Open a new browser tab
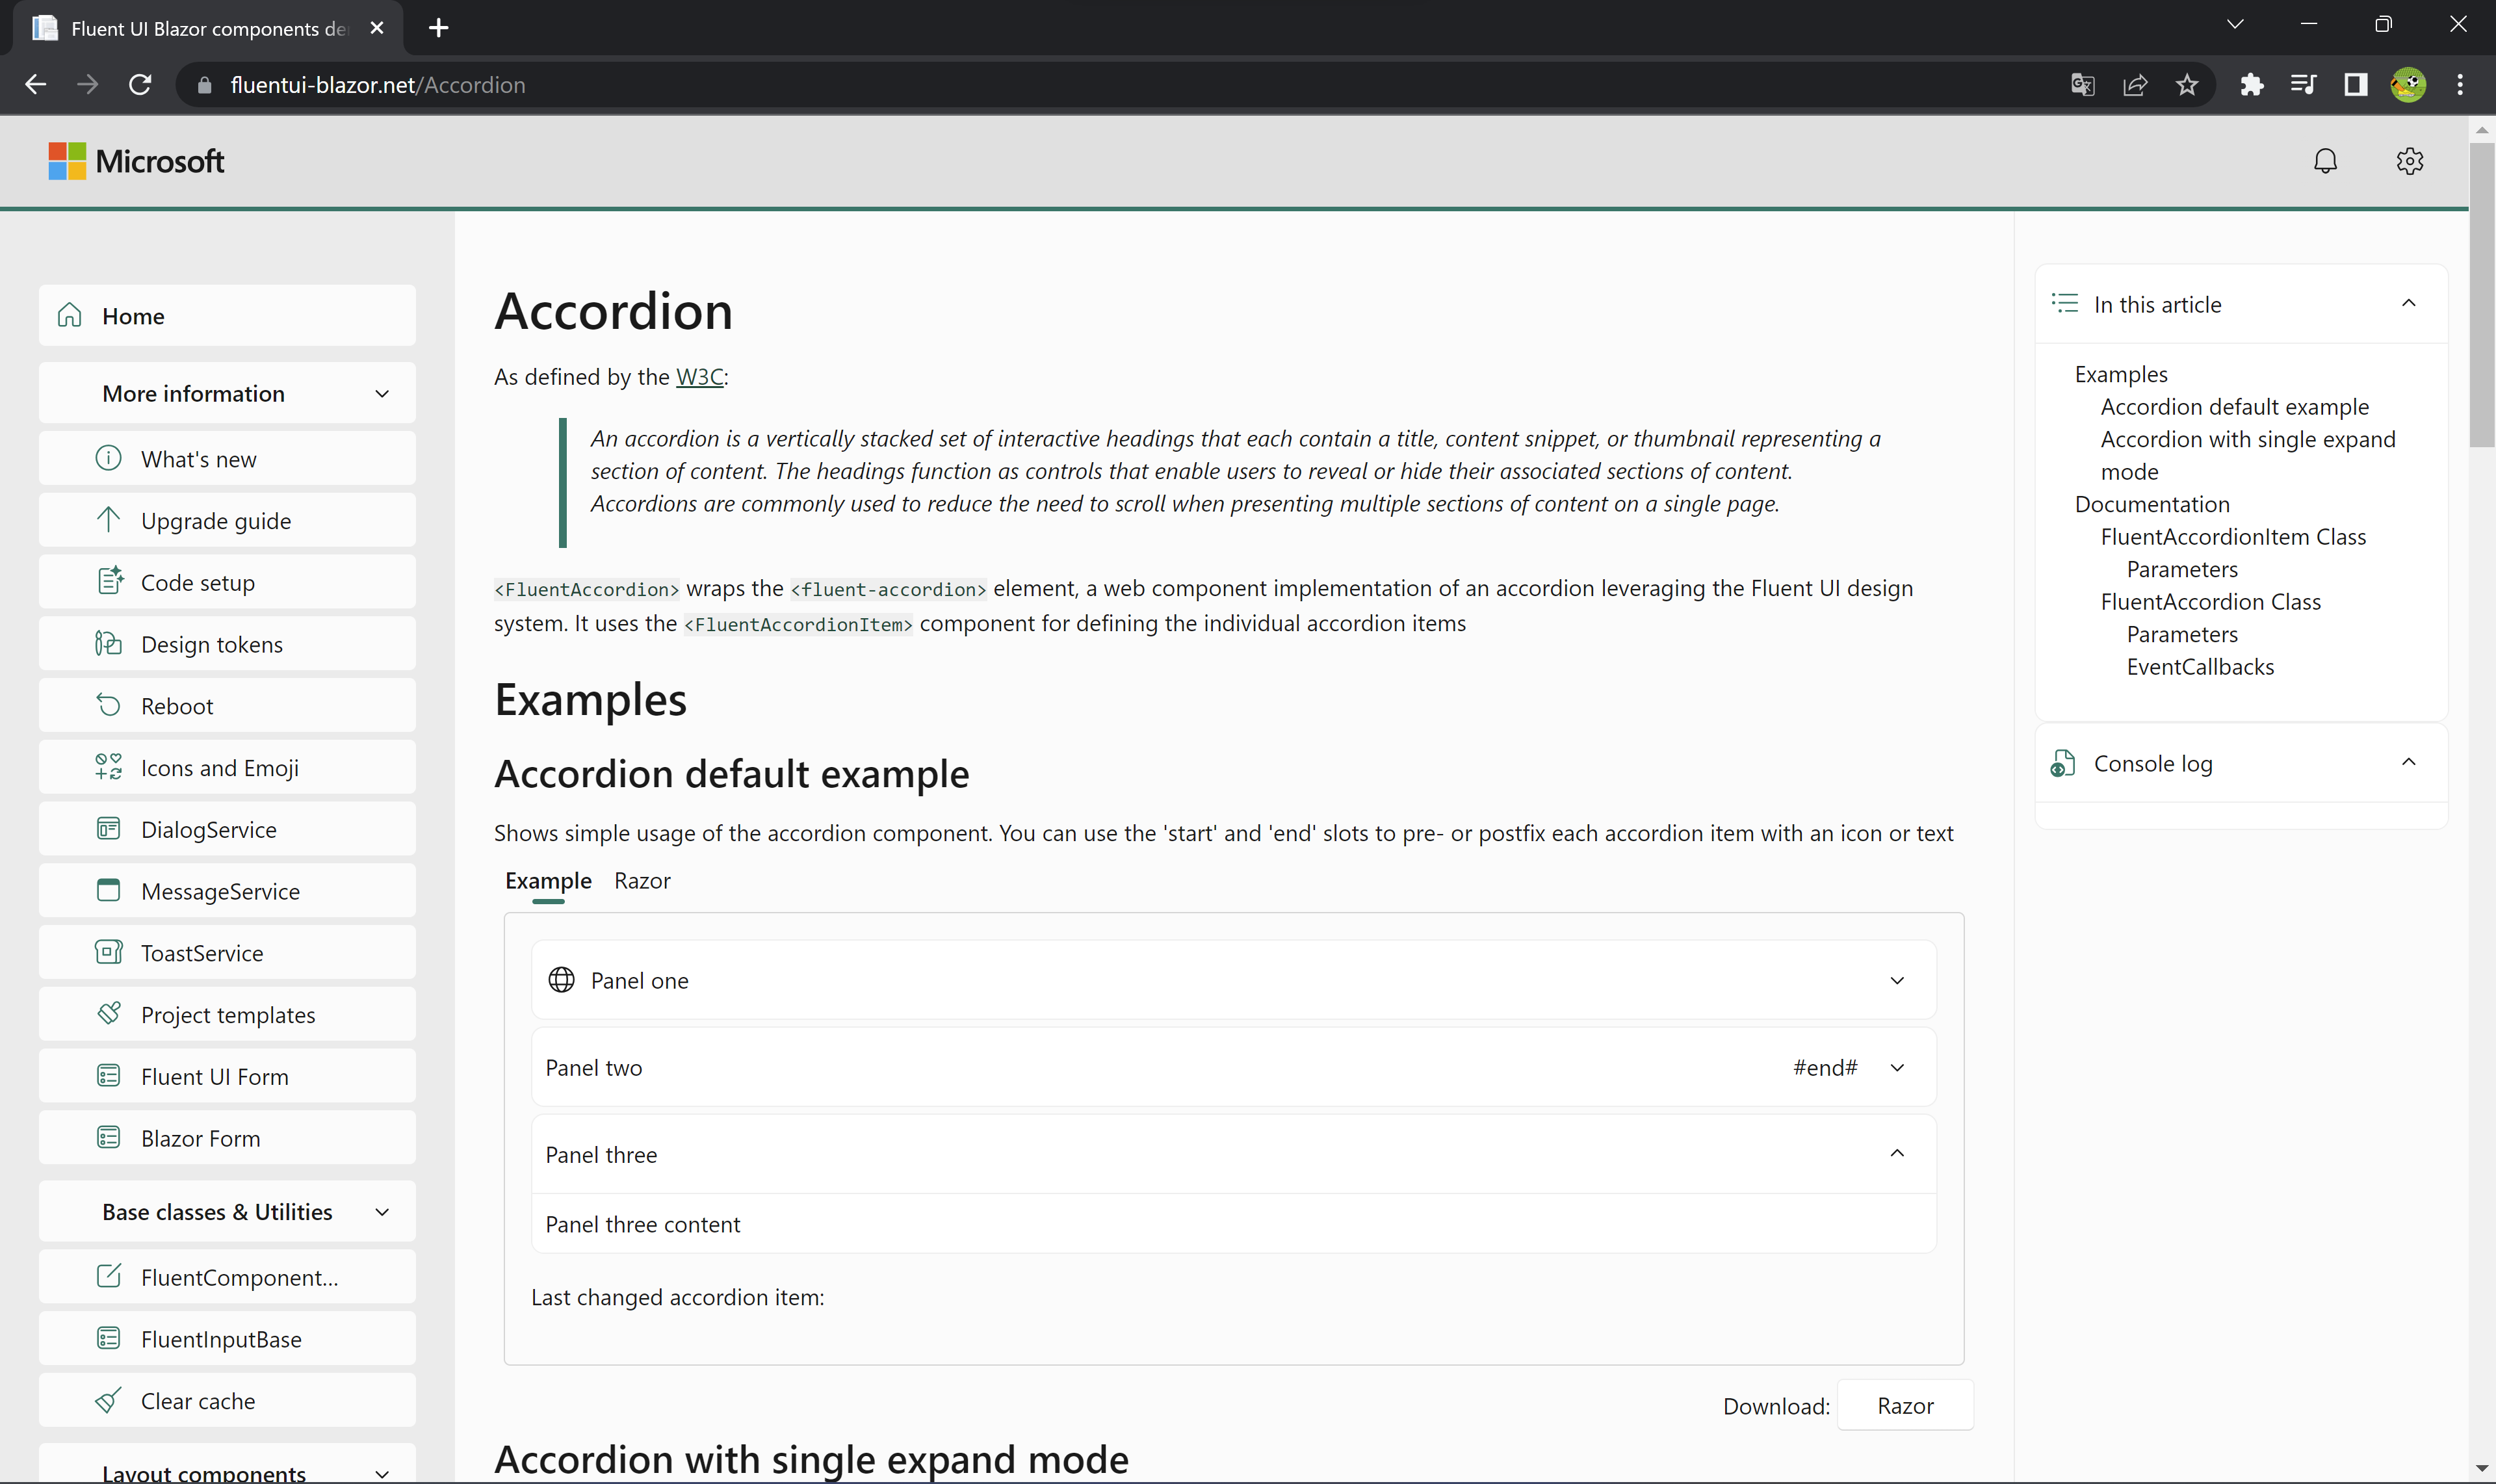This screenshot has height=1484, width=2496. [x=438, y=28]
